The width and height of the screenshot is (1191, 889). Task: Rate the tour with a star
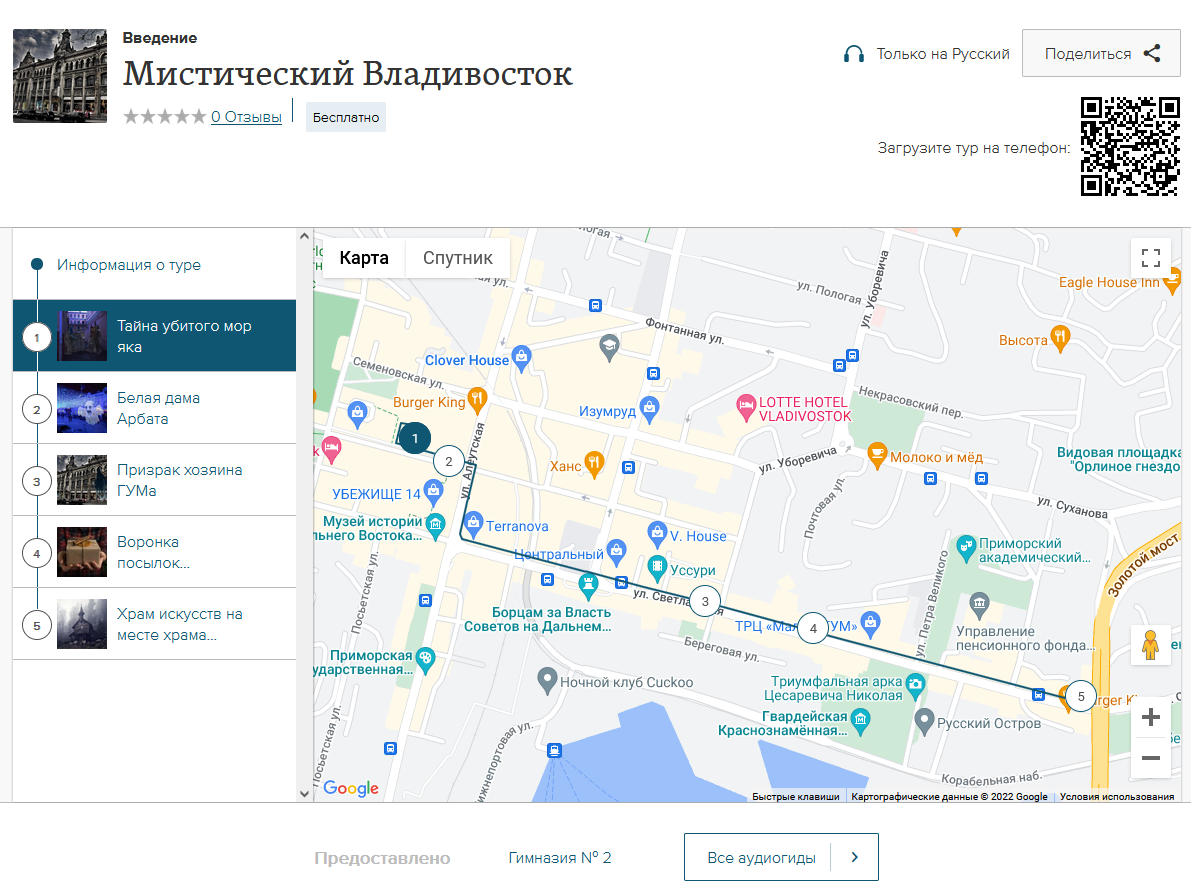click(x=164, y=116)
